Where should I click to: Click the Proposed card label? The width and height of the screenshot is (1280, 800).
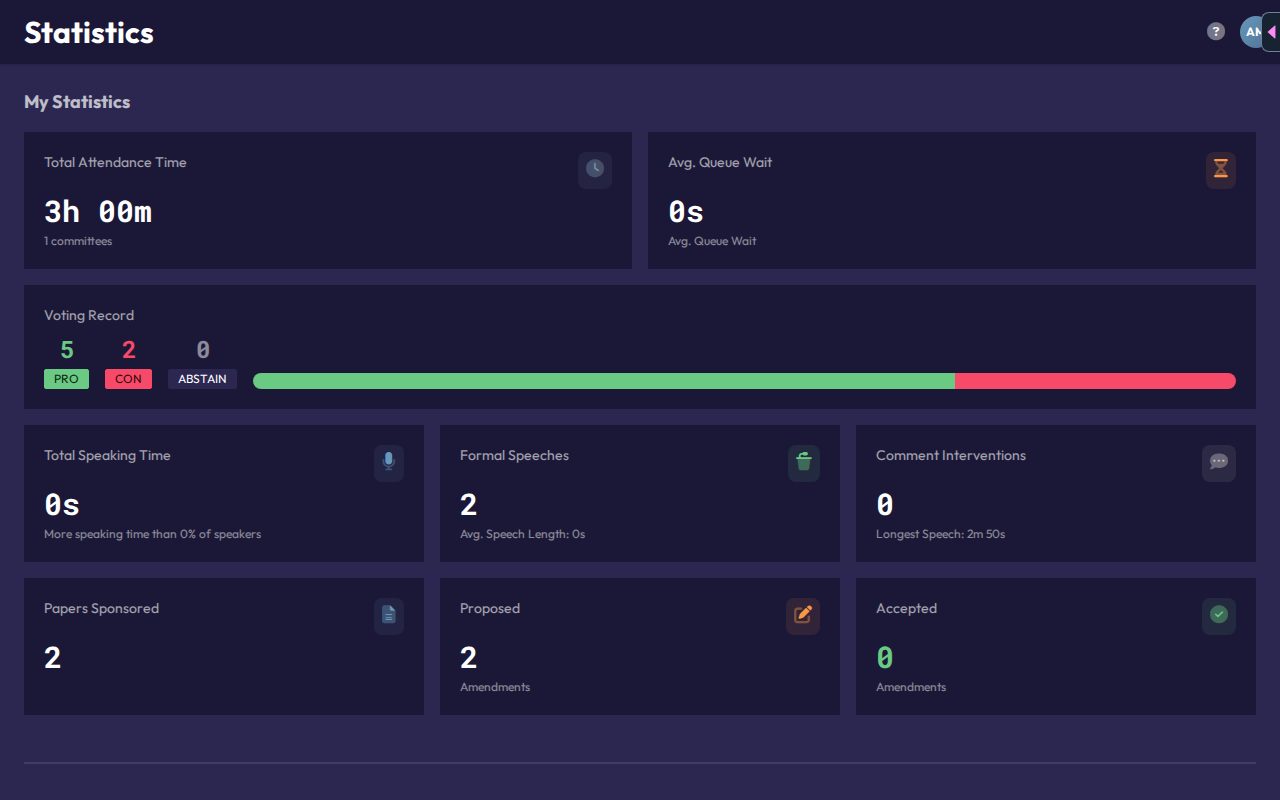click(490, 608)
